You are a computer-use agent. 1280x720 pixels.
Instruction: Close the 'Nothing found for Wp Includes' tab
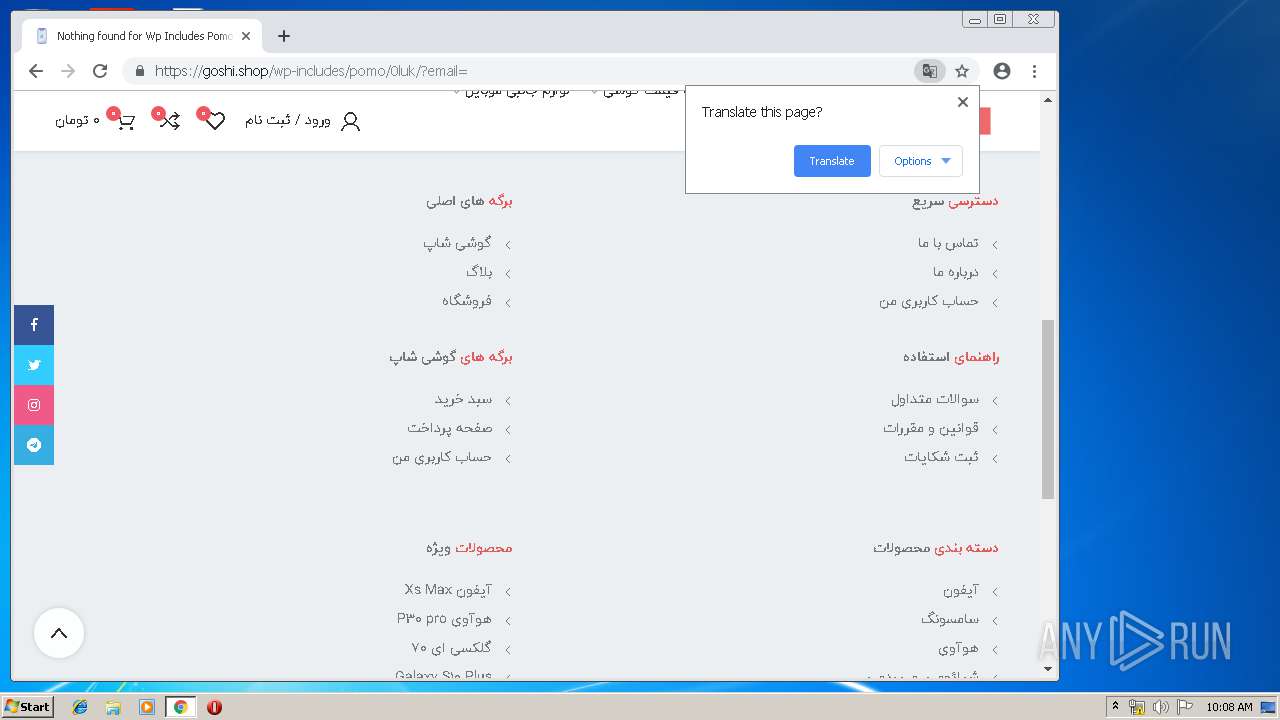point(246,36)
